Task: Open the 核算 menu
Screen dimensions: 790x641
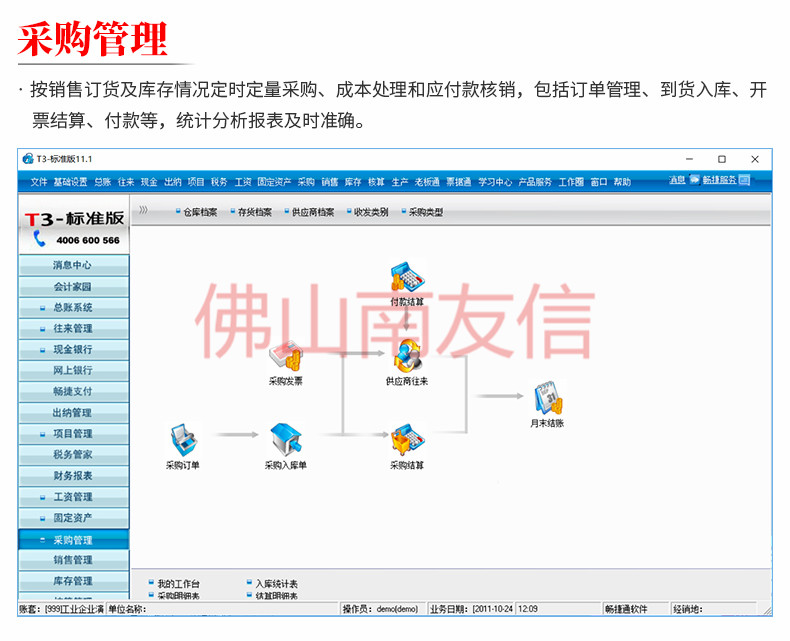Action: coord(376,182)
